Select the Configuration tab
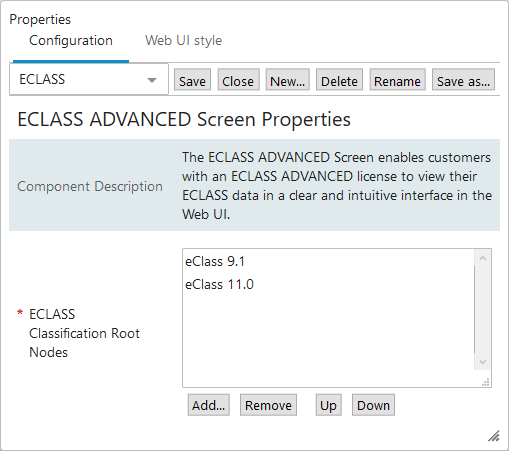This screenshot has height=451, width=509. [71, 41]
